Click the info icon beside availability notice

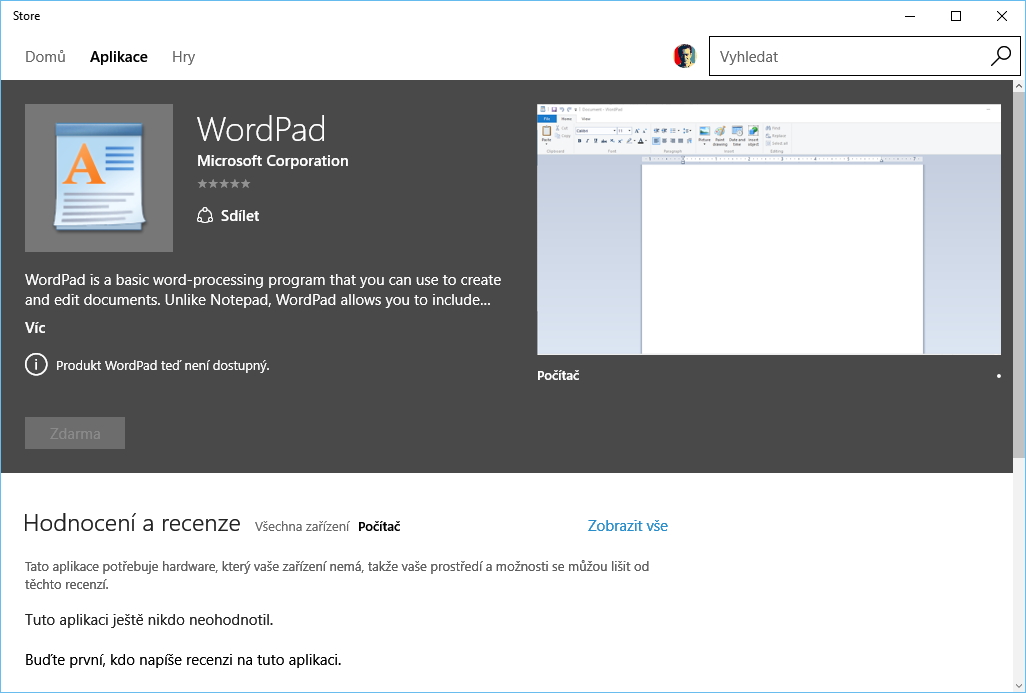[36, 365]
